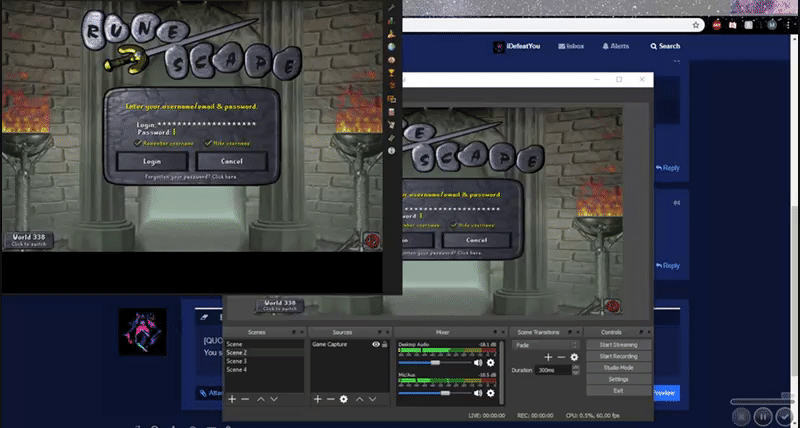Move the source up in Sources panel
Screen dimensions: 800x428
[x=360, y=399]
